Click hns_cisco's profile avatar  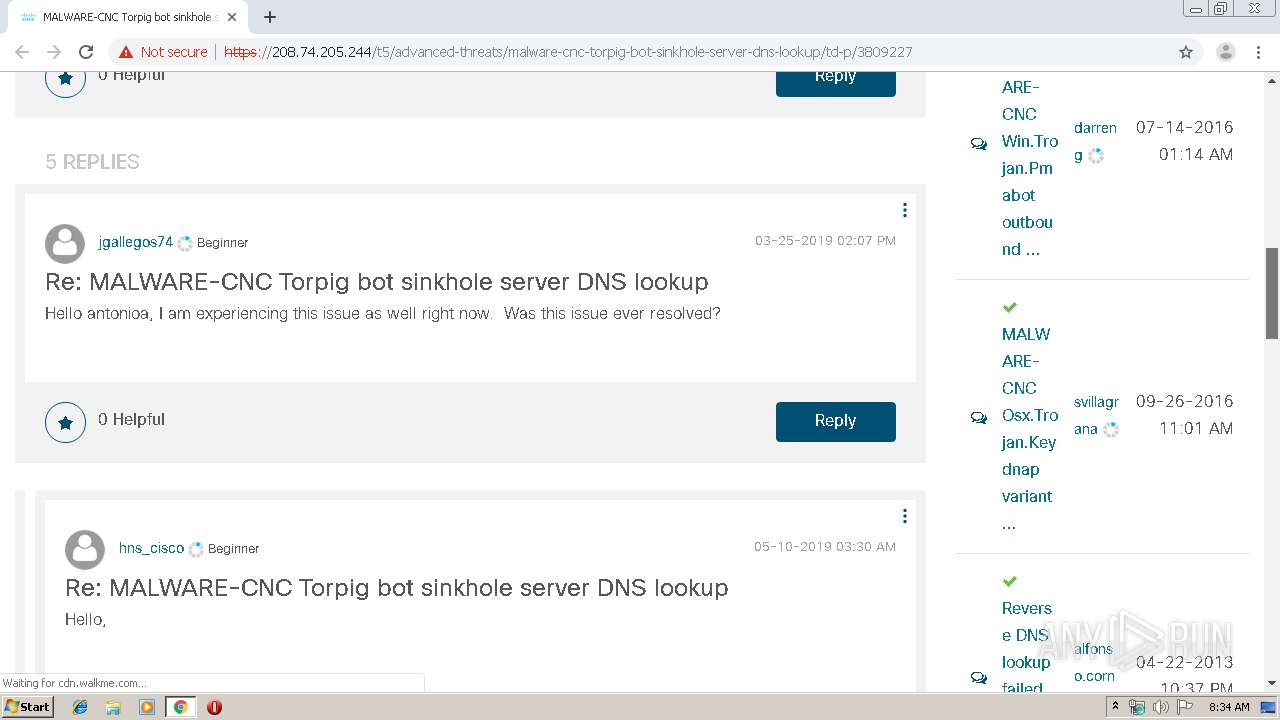pos(85,550)
